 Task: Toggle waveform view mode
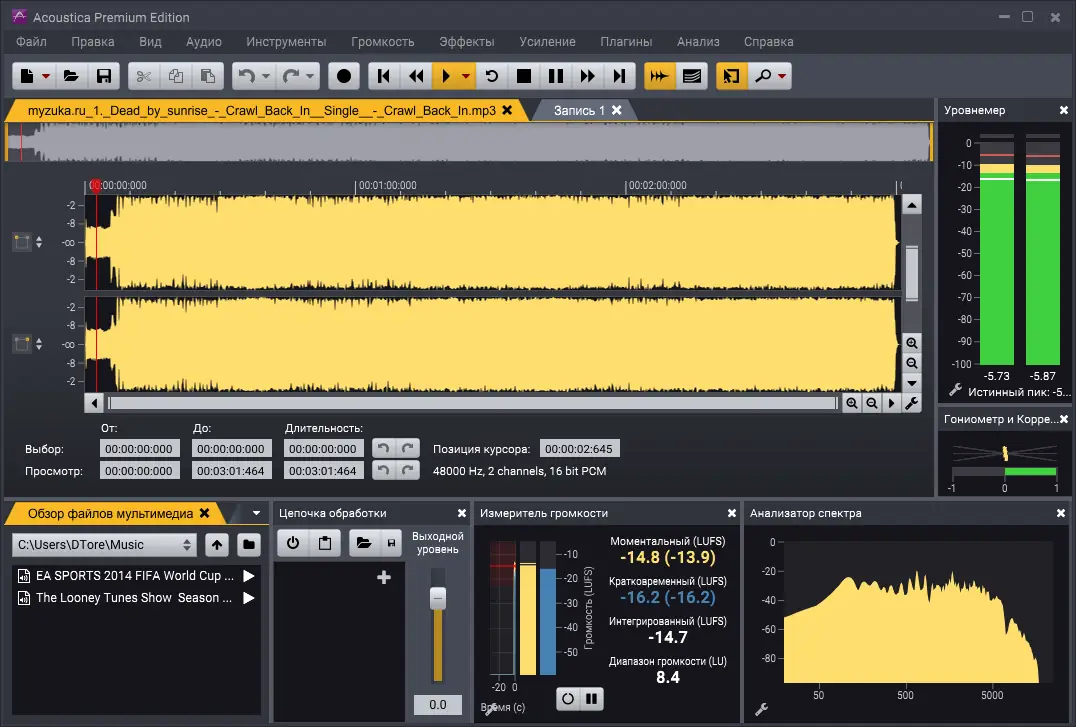coord(659,76)
